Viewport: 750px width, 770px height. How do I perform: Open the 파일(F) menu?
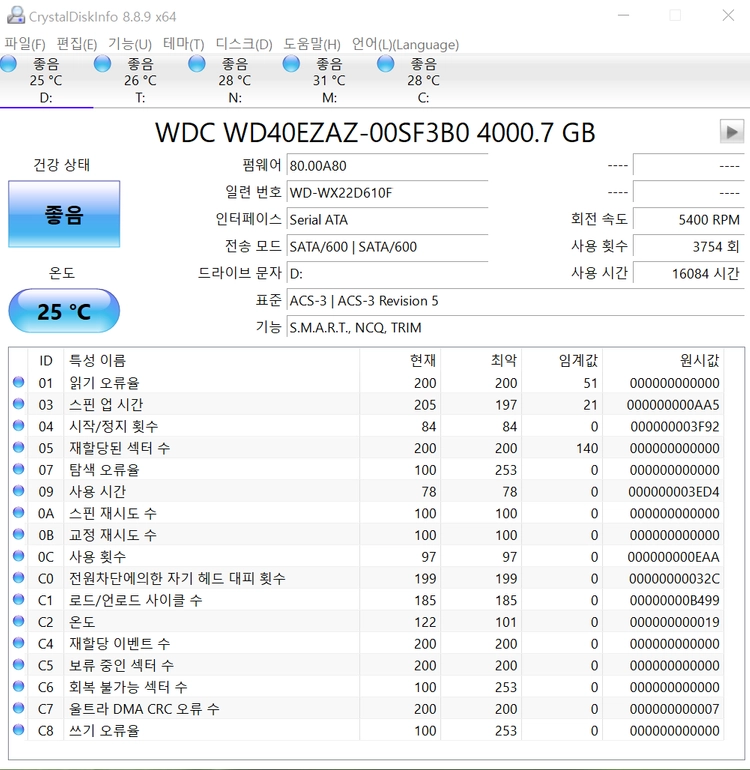coord(25,44)
